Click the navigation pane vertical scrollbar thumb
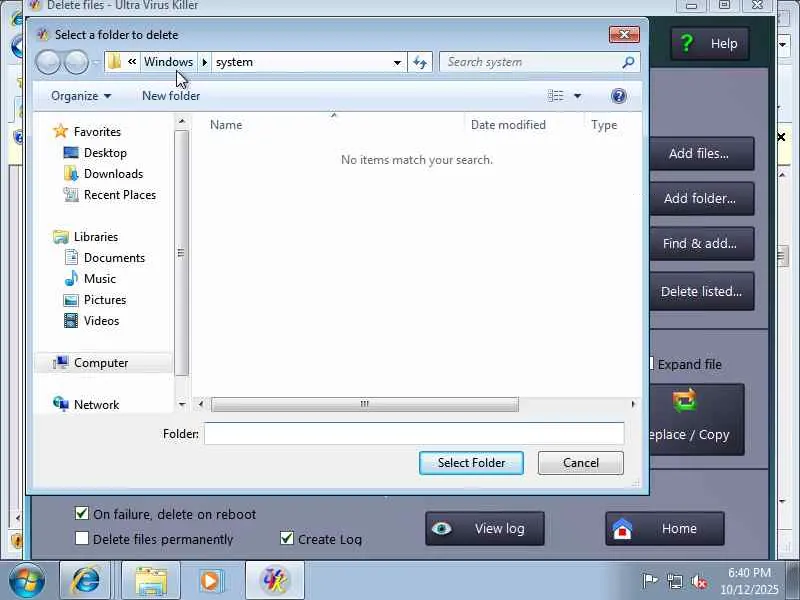Screen dimensions: 800x600 pos(181,253)
